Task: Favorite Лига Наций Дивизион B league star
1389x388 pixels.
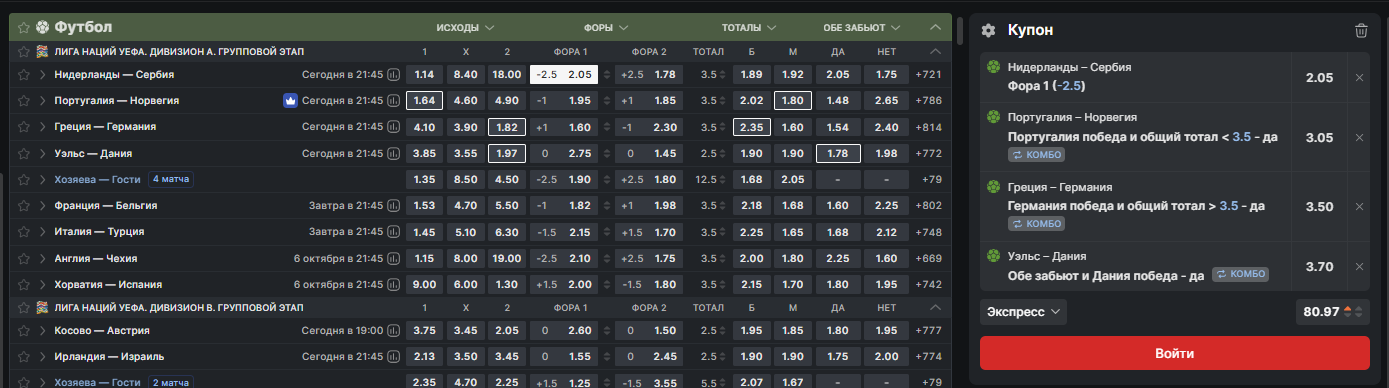Action: click(24, 307)
